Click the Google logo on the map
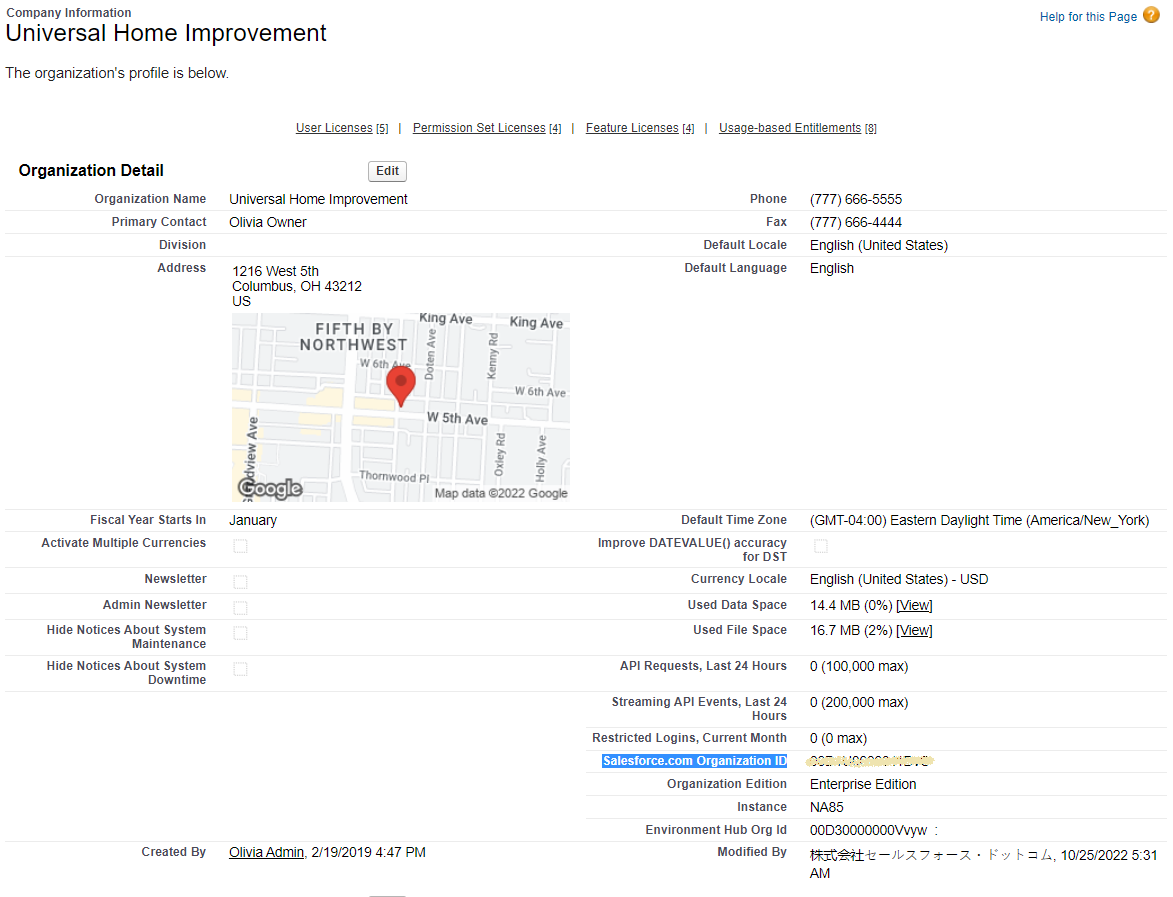 270,489
